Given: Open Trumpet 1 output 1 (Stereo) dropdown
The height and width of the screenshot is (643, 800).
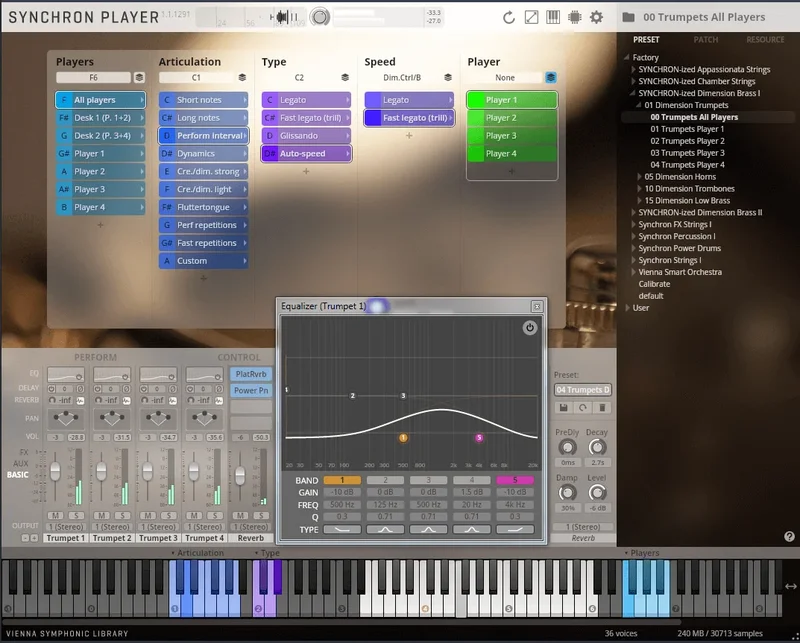Looking at the screenshot, I should pyautogui.click(x=66, y=527).
